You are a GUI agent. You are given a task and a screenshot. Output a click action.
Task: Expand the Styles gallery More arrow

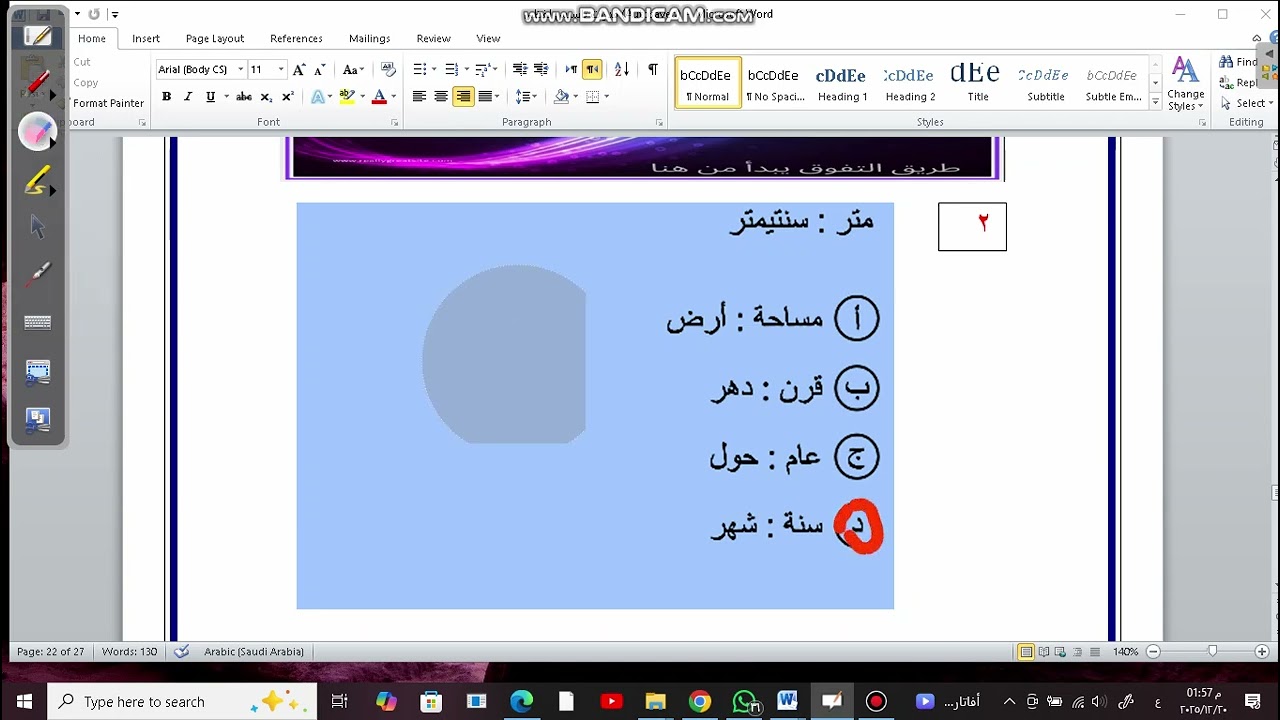pos(1156,102)
